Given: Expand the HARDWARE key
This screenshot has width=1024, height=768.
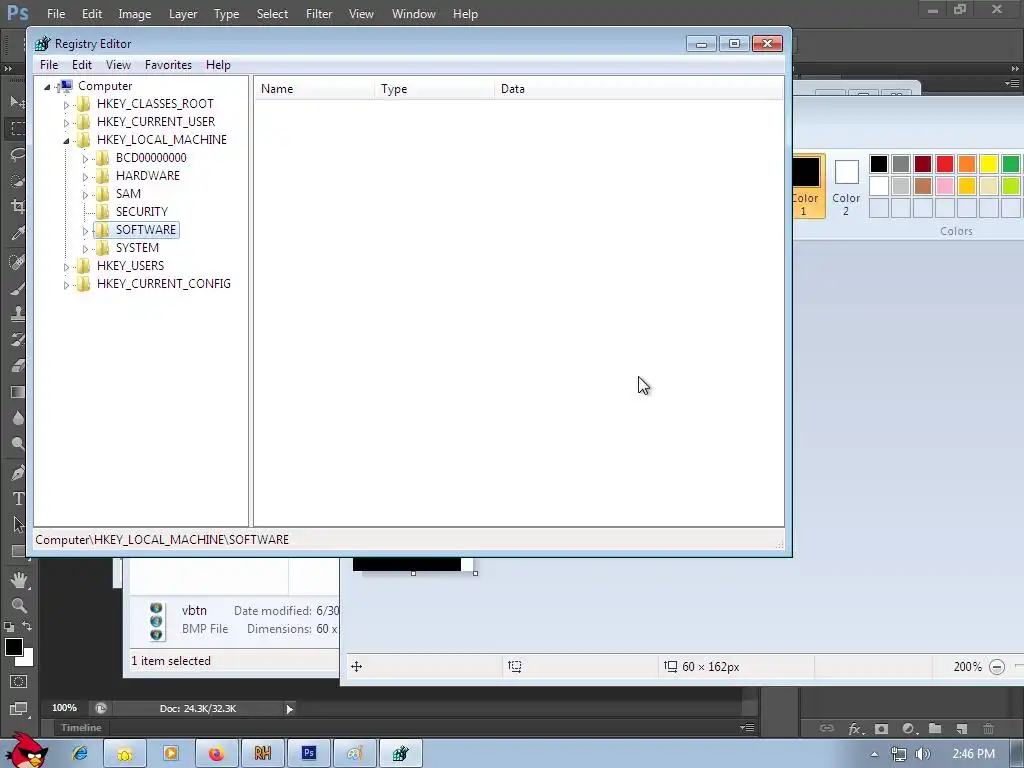Looking at the screenshot, I should [x=85, y=176].
